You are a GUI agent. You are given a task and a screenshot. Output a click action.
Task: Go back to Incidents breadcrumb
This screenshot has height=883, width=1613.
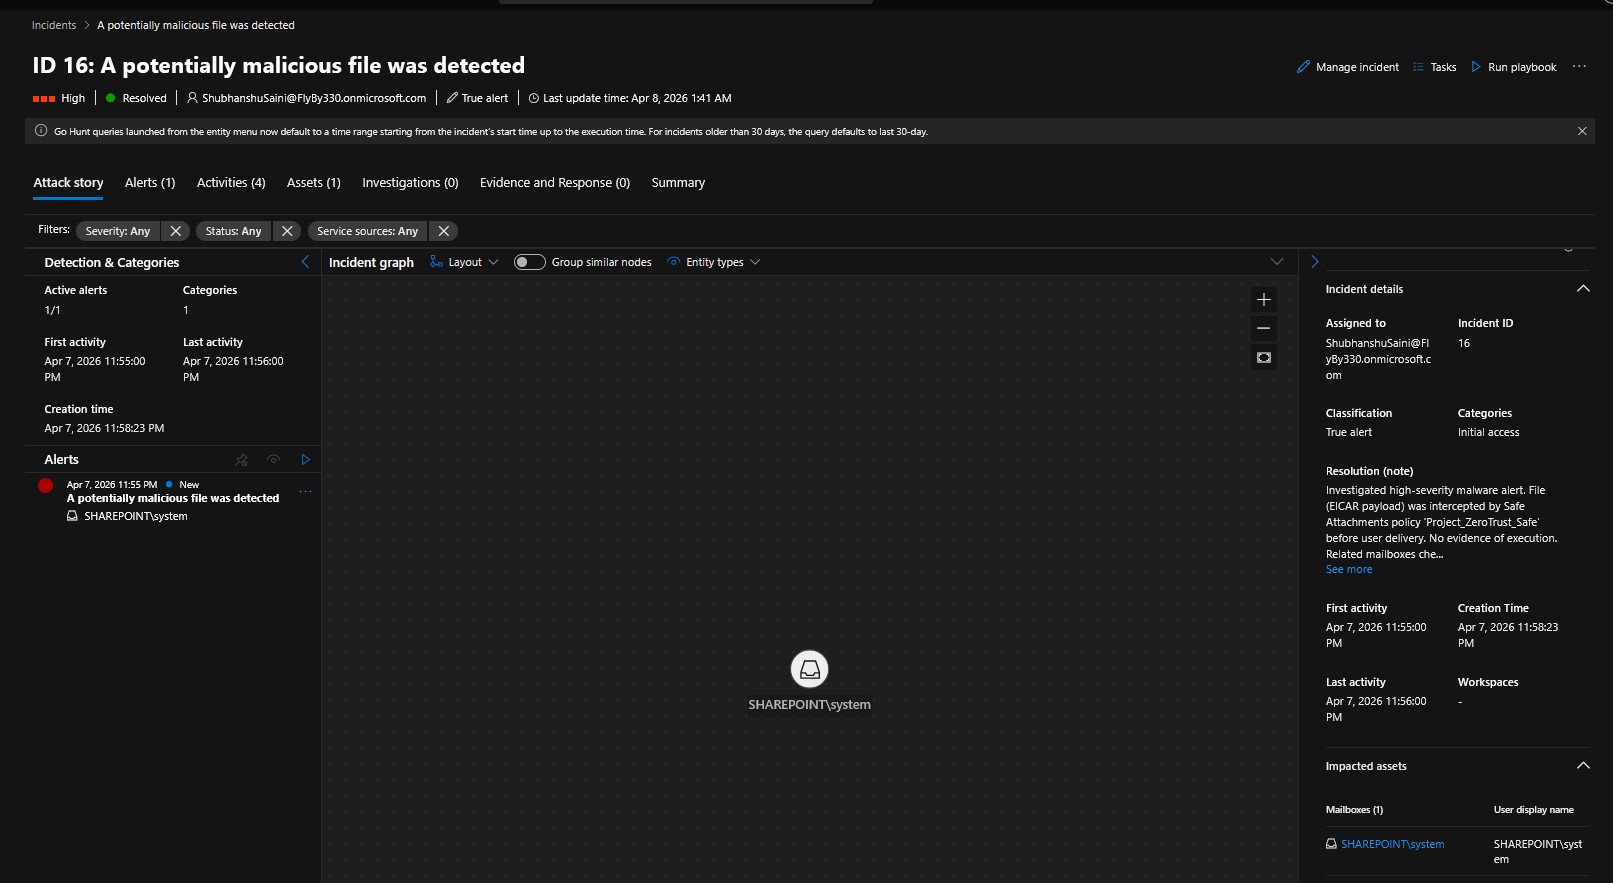pos(54,25)
